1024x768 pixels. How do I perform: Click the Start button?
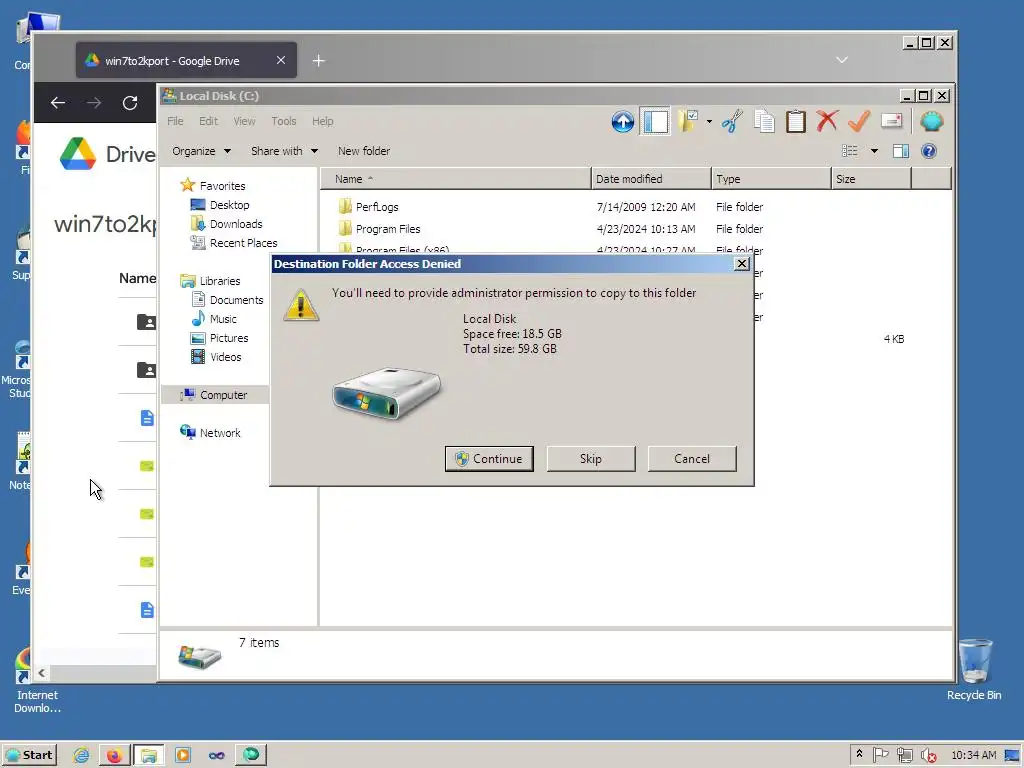click(x=29, y=755)
